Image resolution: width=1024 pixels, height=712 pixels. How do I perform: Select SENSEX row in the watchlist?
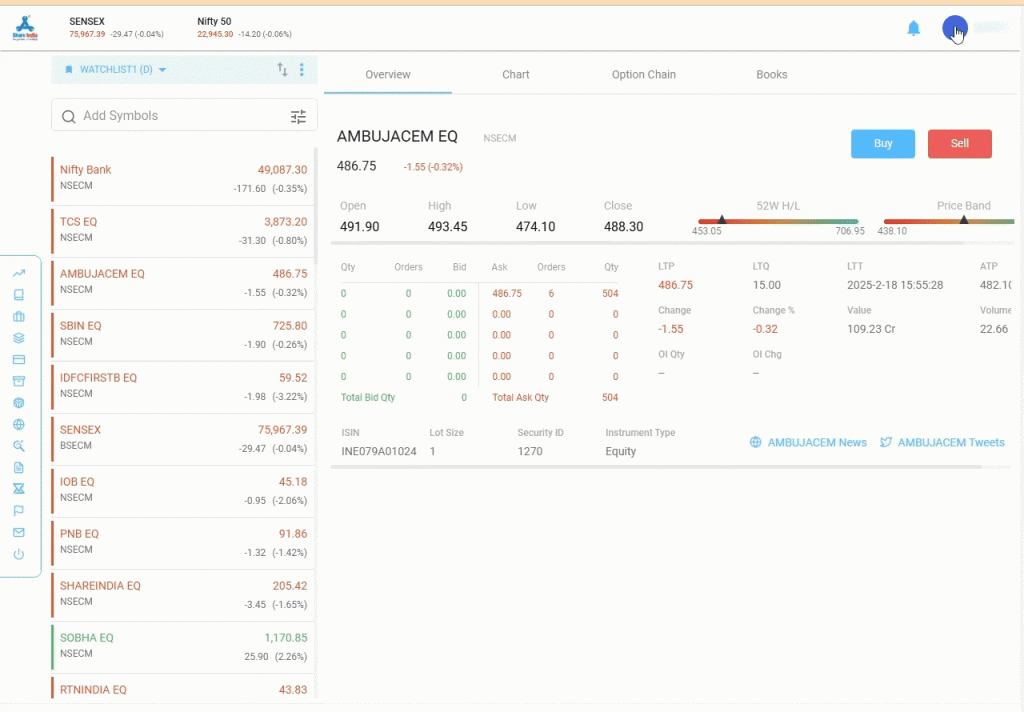click(183, 438)
